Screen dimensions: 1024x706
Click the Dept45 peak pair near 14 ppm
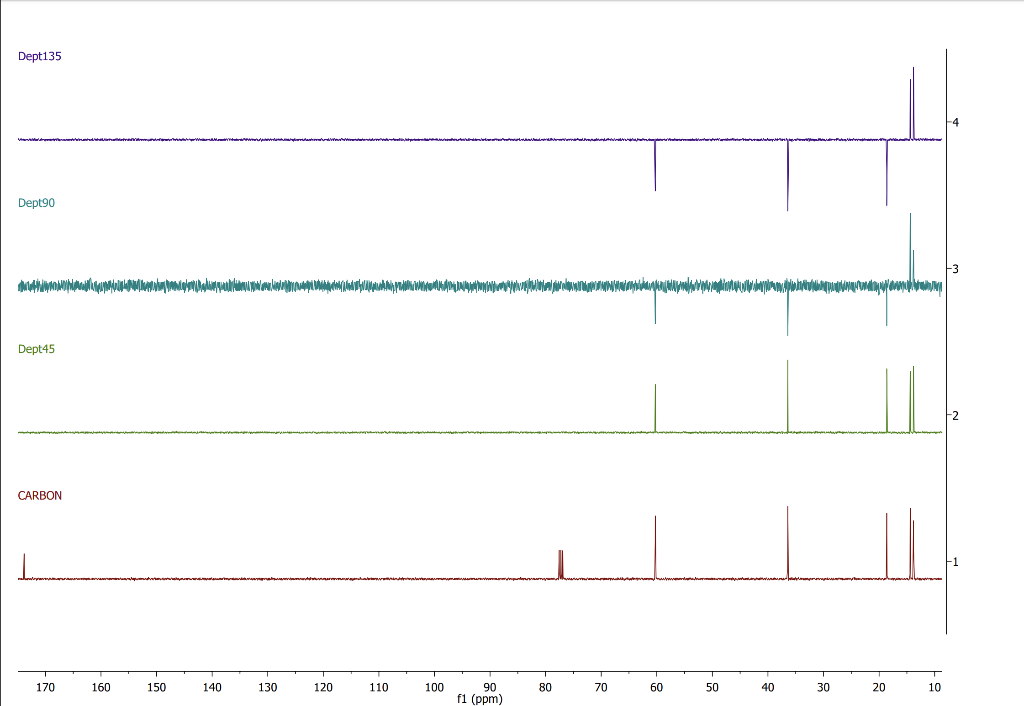coord(910,400)
